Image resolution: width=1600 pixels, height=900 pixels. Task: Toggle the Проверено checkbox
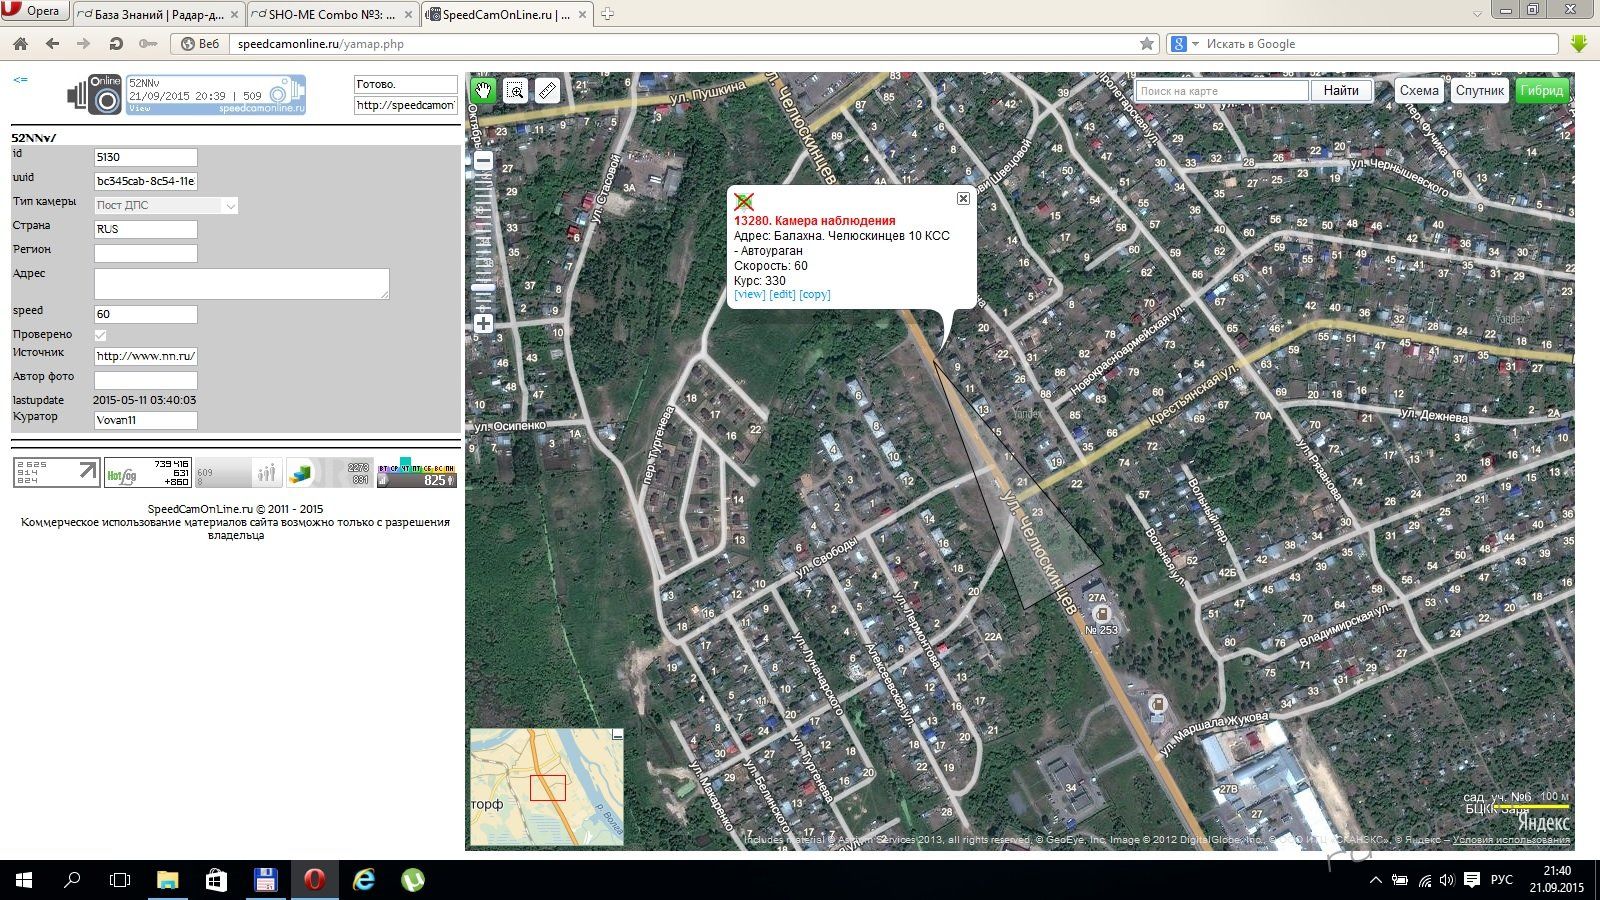click(100, 335)
